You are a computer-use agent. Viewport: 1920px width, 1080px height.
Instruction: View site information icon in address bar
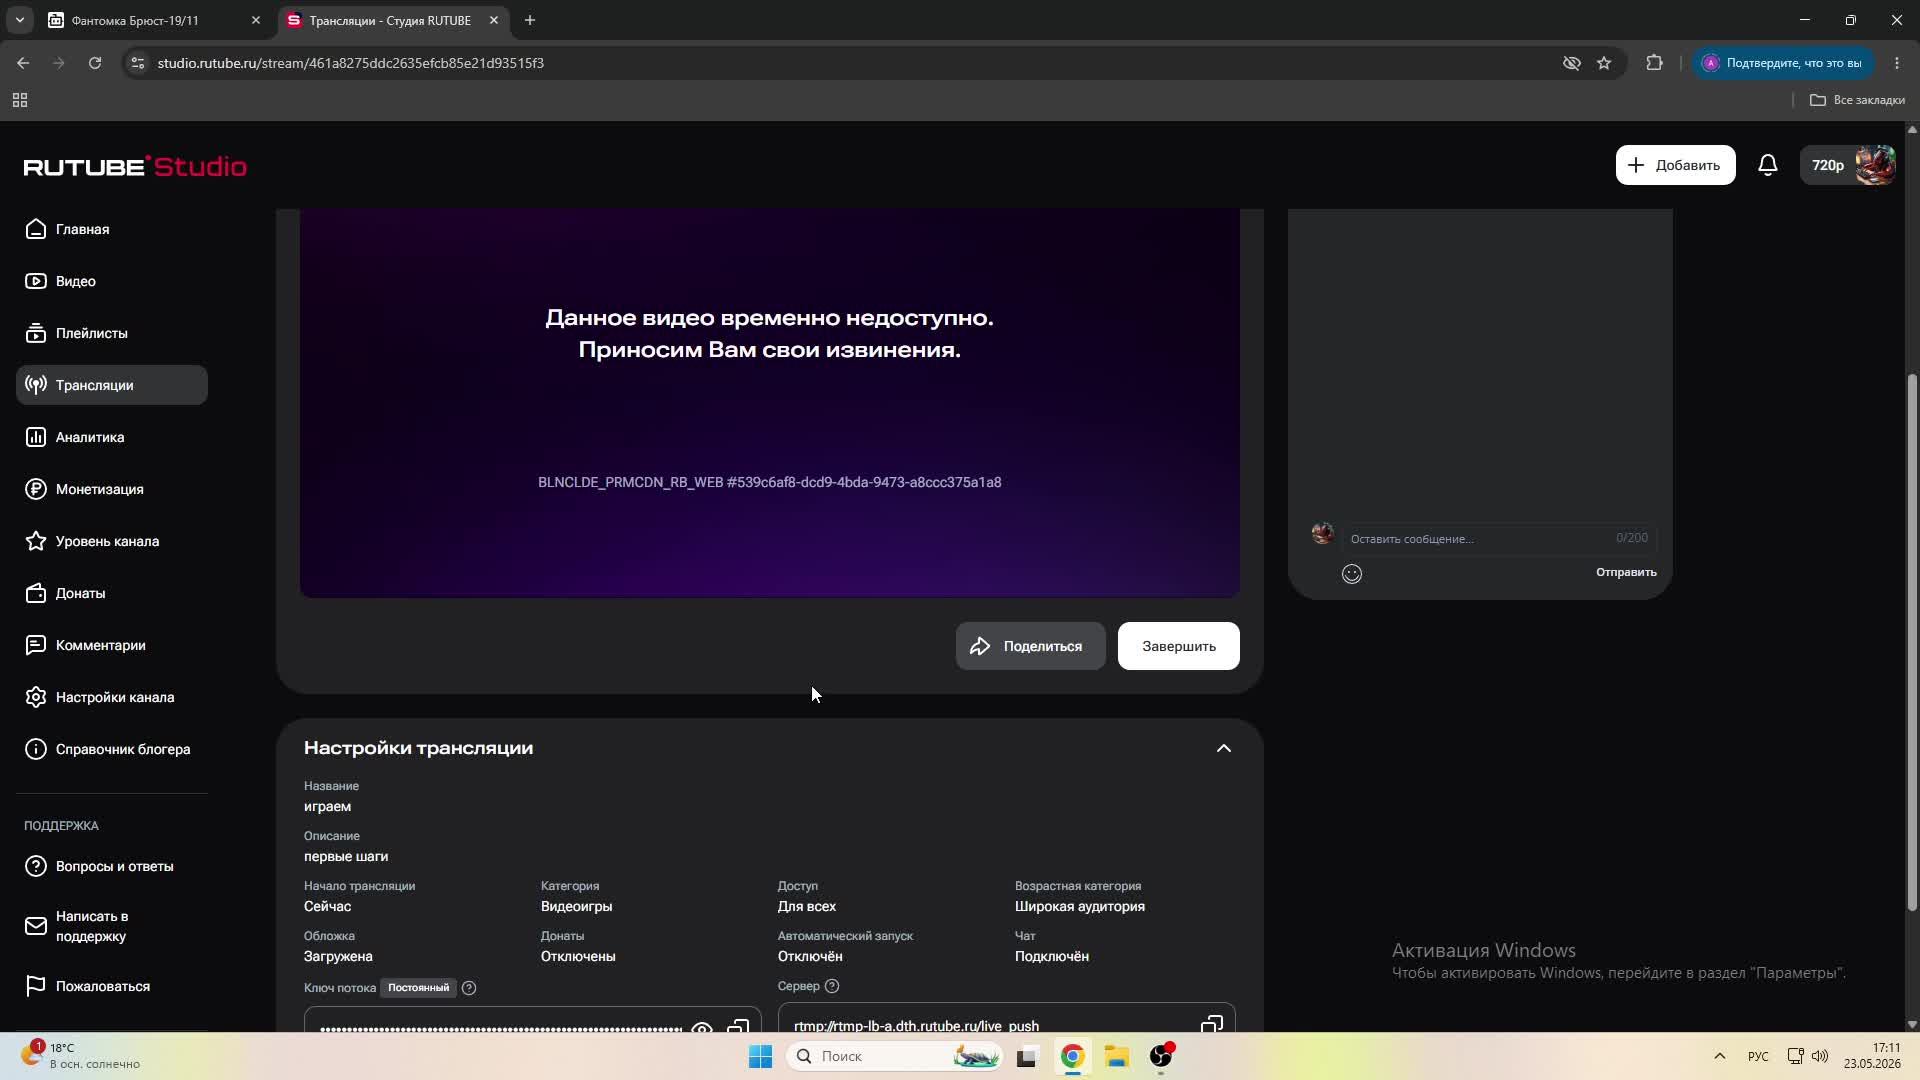coord(138,63)
